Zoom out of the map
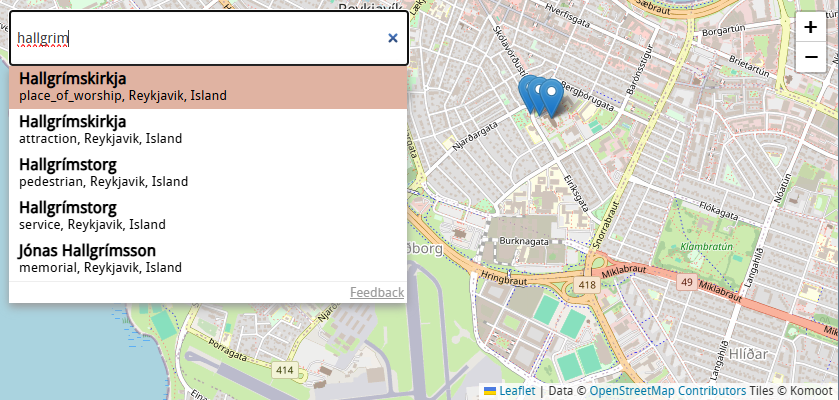Viewport: 839px width, 400px height. click(810, 58)
